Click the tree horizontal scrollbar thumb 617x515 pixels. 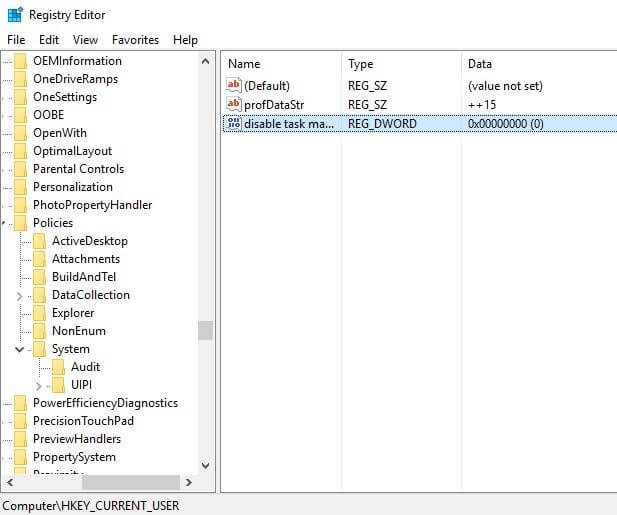coord(131,482)
